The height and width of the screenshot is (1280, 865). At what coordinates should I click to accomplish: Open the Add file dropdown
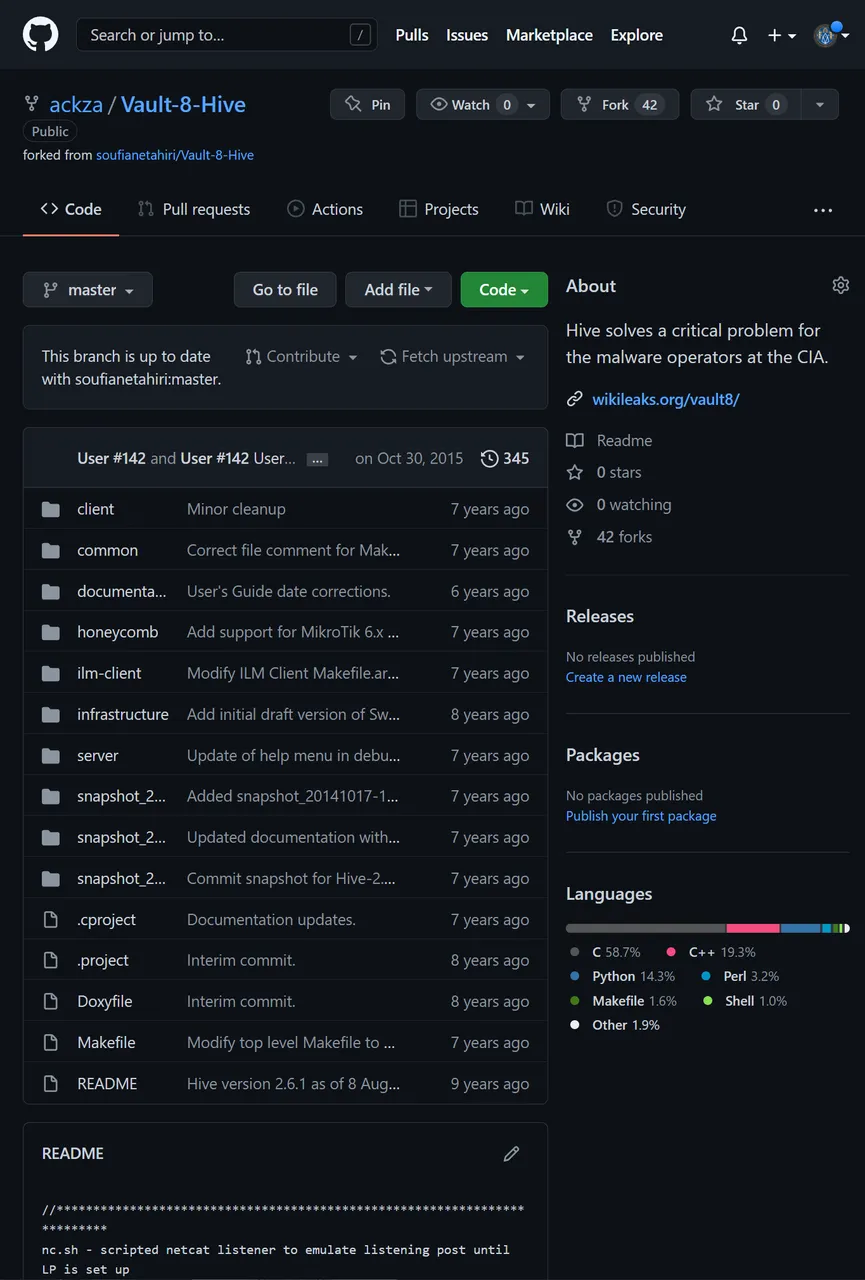point(398,289)
